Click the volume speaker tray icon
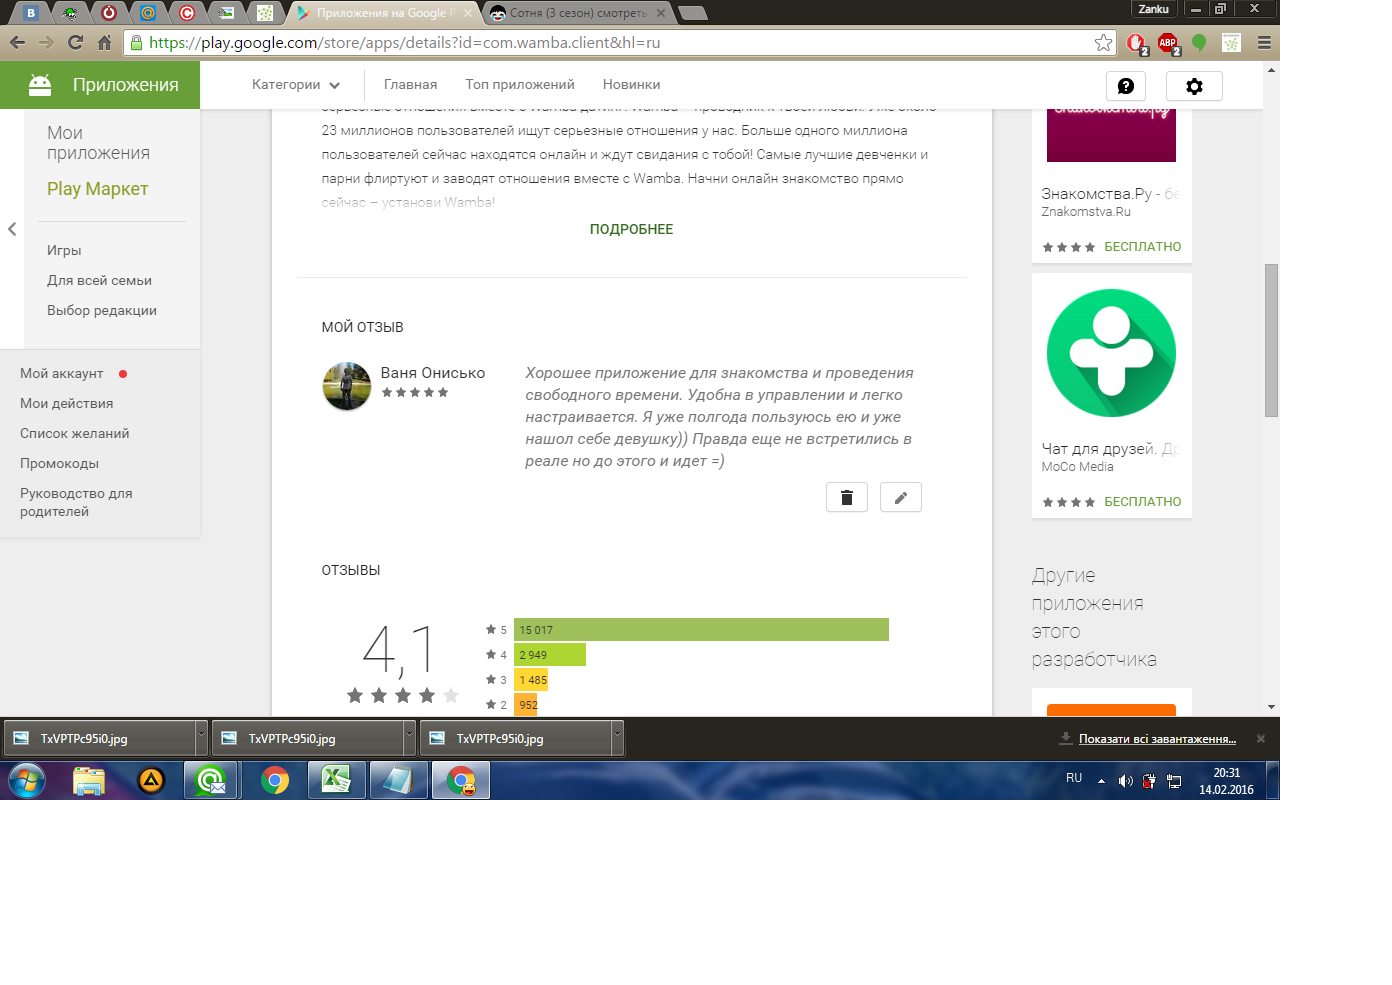 (x=1125, y=781)
